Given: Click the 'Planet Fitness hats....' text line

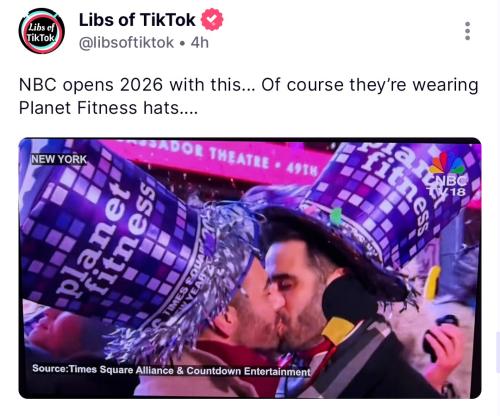Looking at the screenshot, I should coord(108,108).
